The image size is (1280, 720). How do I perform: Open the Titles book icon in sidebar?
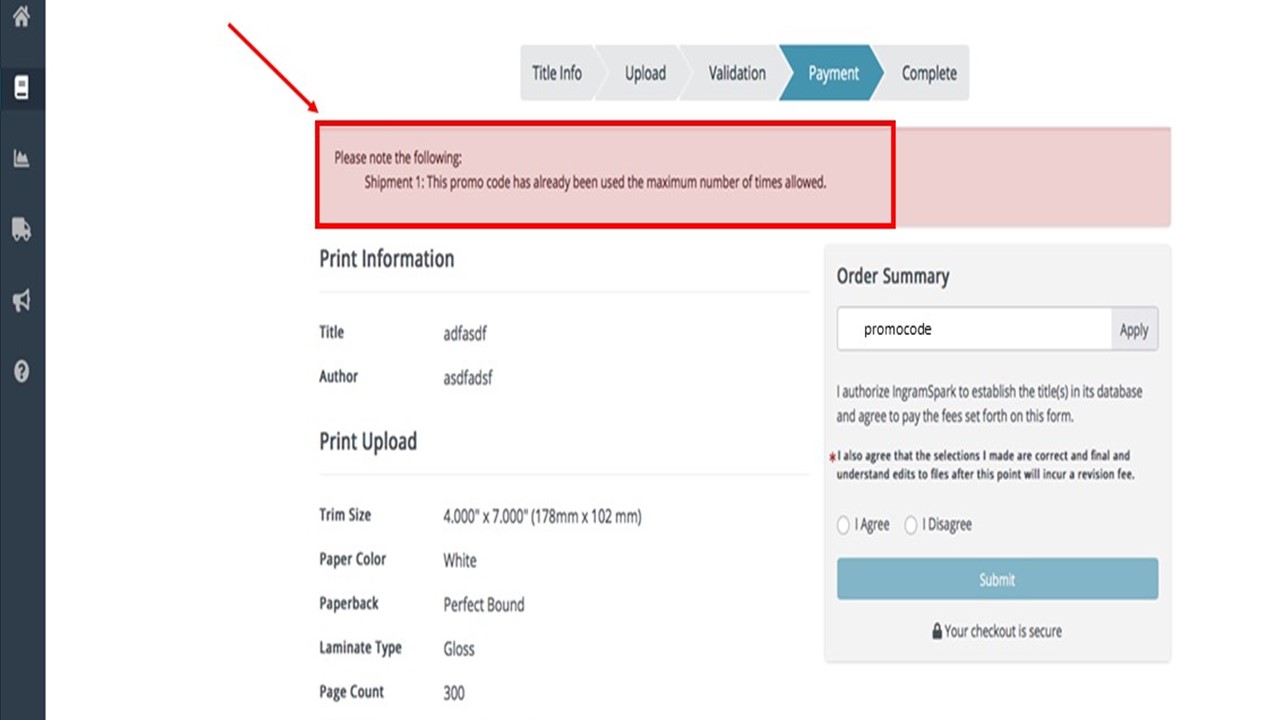point(21,87)
